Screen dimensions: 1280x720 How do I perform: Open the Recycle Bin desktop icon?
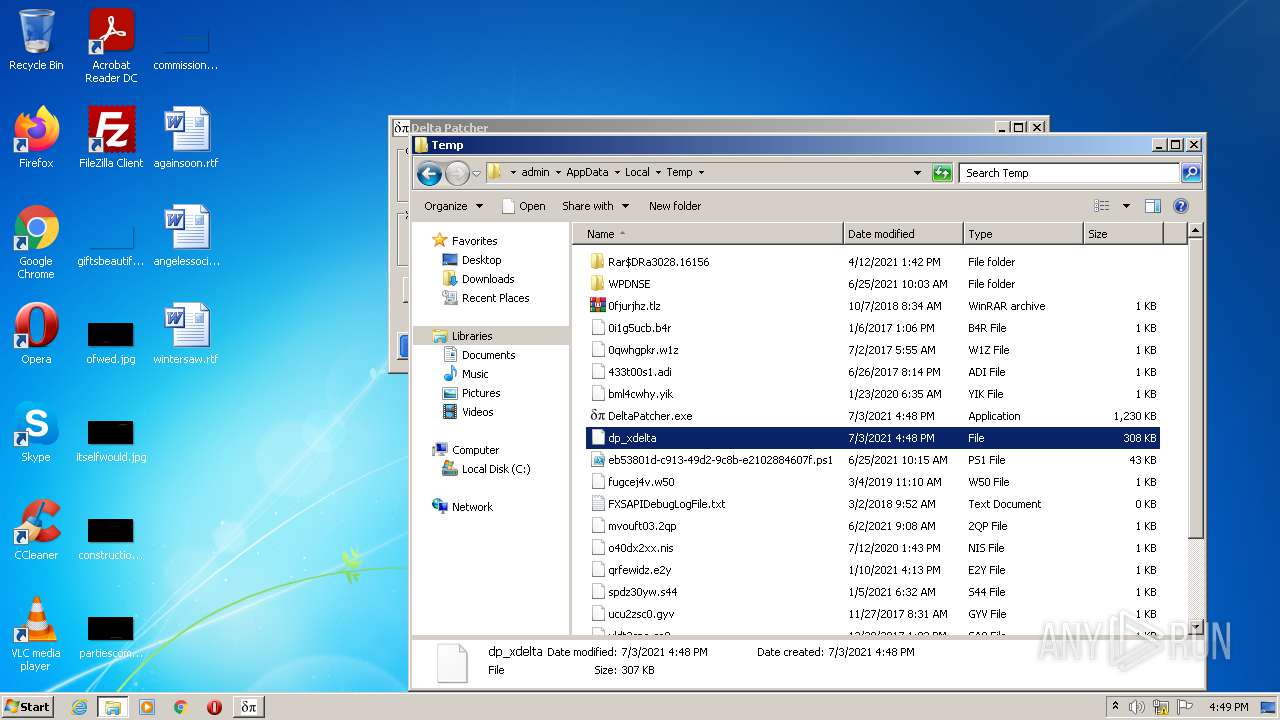tap(36, 40)
